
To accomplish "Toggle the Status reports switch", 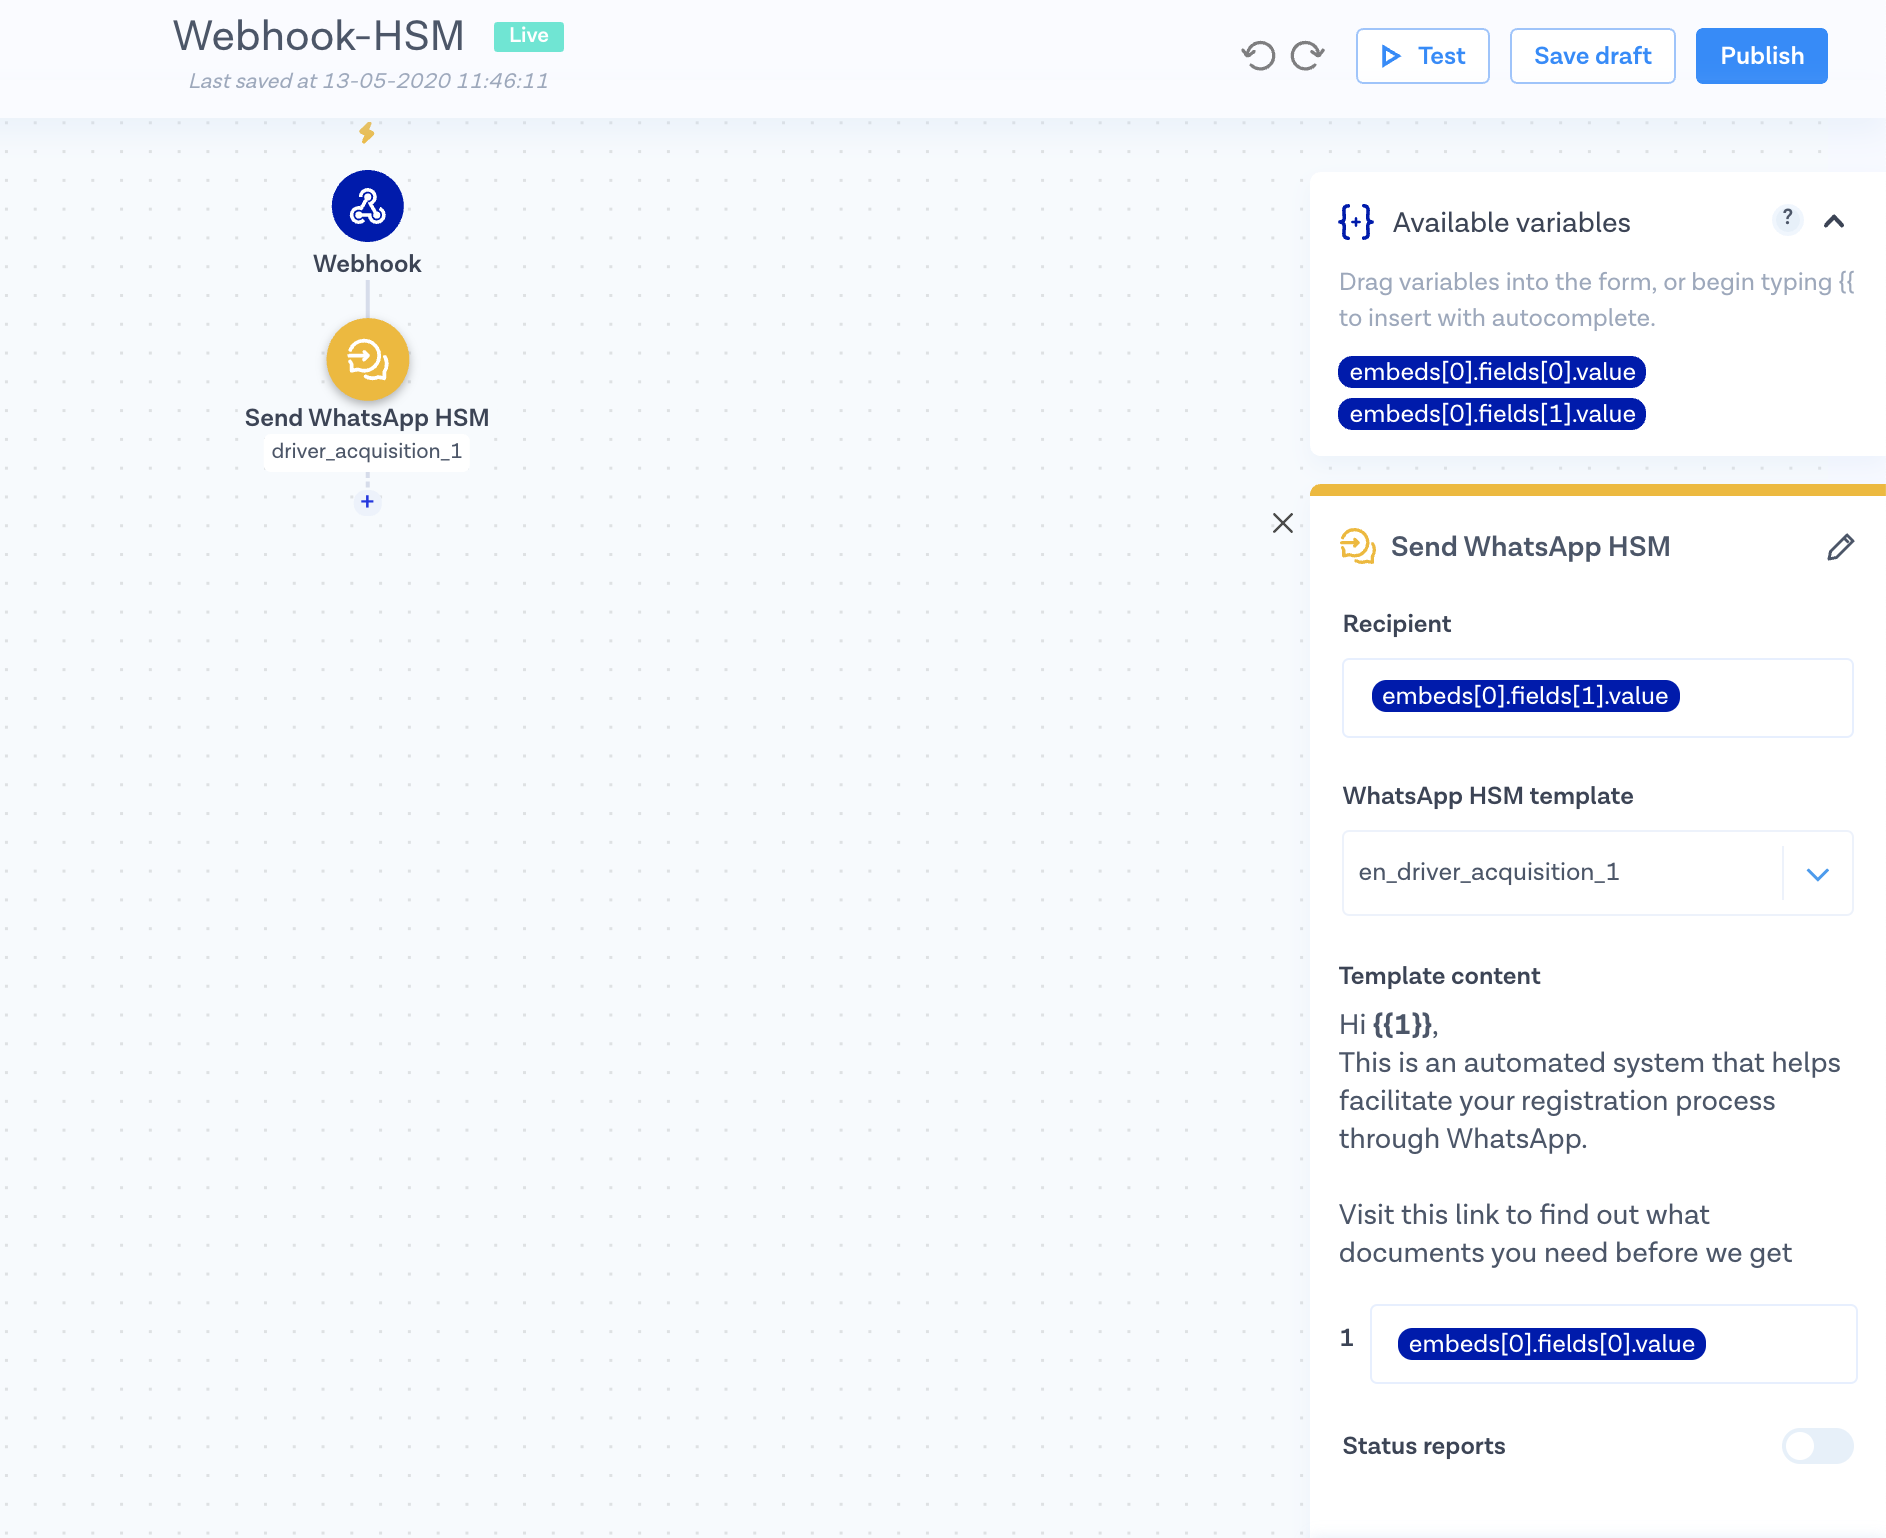I will coord(1817,1446).
